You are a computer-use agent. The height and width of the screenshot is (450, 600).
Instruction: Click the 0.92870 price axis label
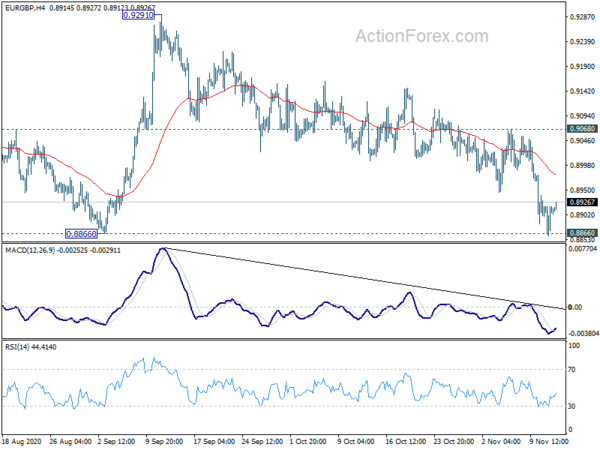point(582,17)
